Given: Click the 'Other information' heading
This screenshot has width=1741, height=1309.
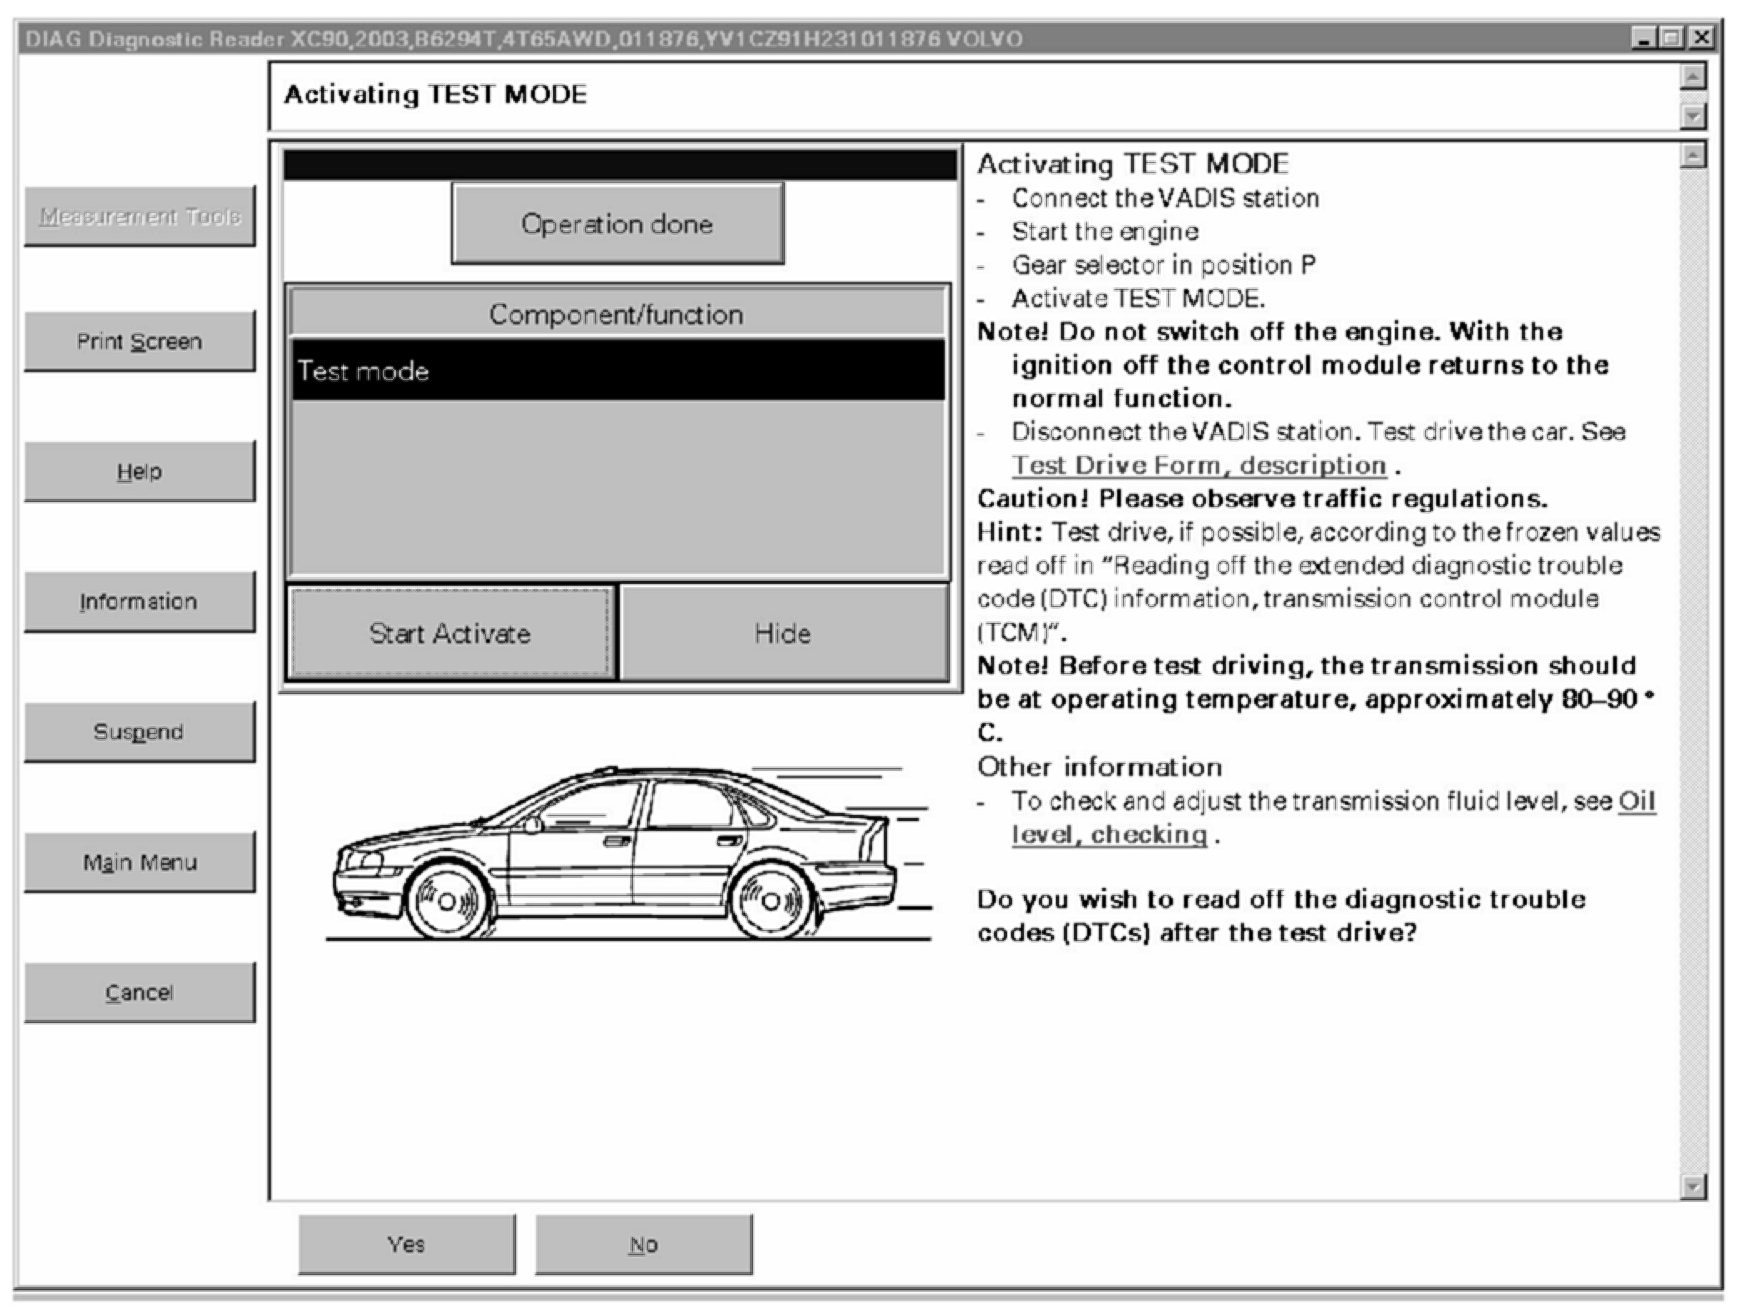Looking at the screenshot, I should point(1100,767).
